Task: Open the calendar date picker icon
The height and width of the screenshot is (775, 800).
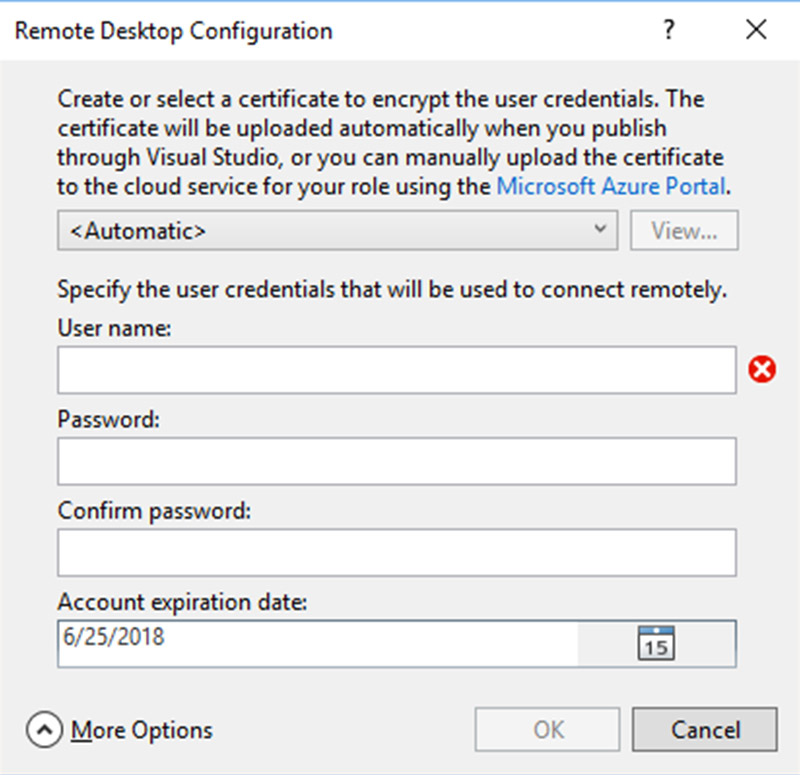Action: point(656,643)
